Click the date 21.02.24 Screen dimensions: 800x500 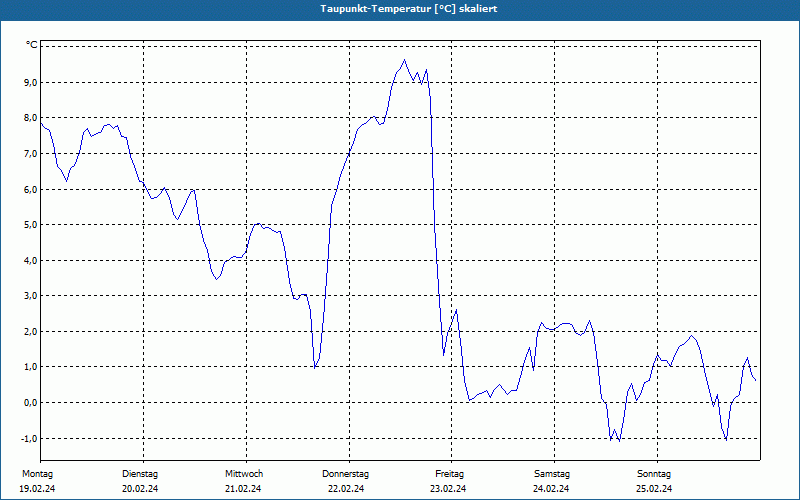[x=243, y=489]
